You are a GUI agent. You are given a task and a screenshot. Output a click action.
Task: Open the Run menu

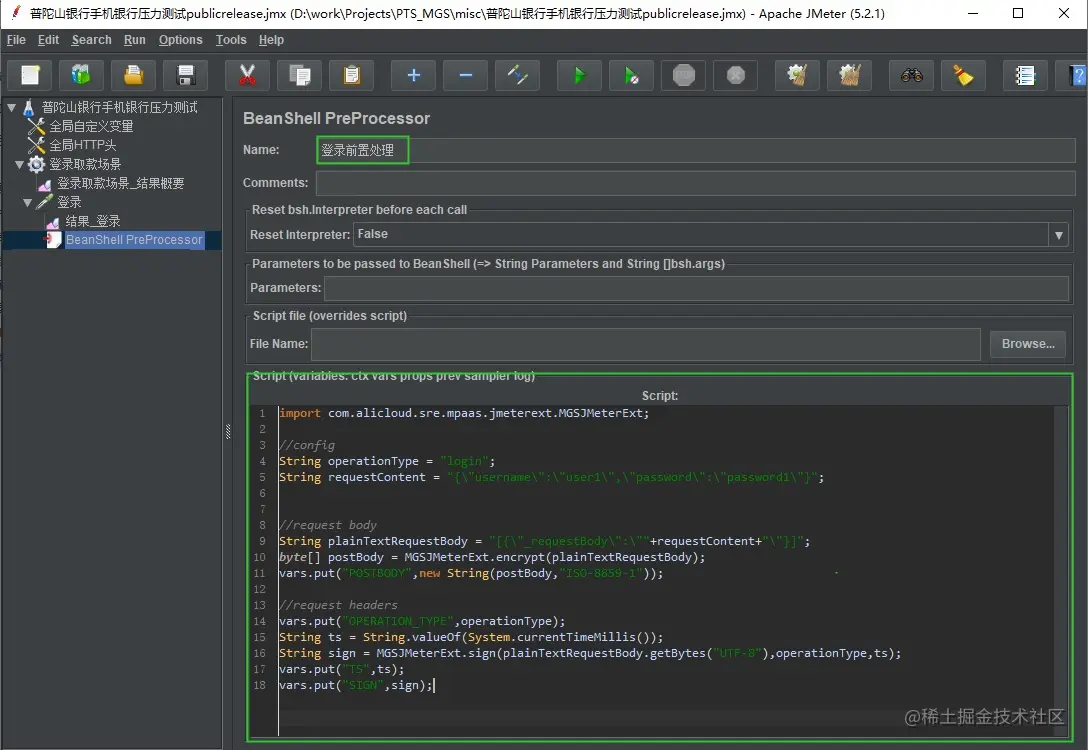pyautogui.click(x=134, y=40)
